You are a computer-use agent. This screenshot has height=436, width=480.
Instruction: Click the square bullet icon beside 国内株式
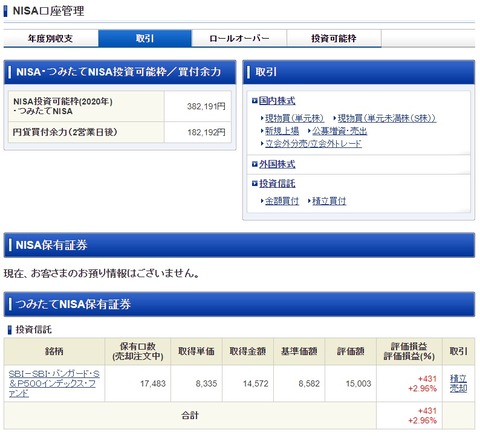coord(255,100)
